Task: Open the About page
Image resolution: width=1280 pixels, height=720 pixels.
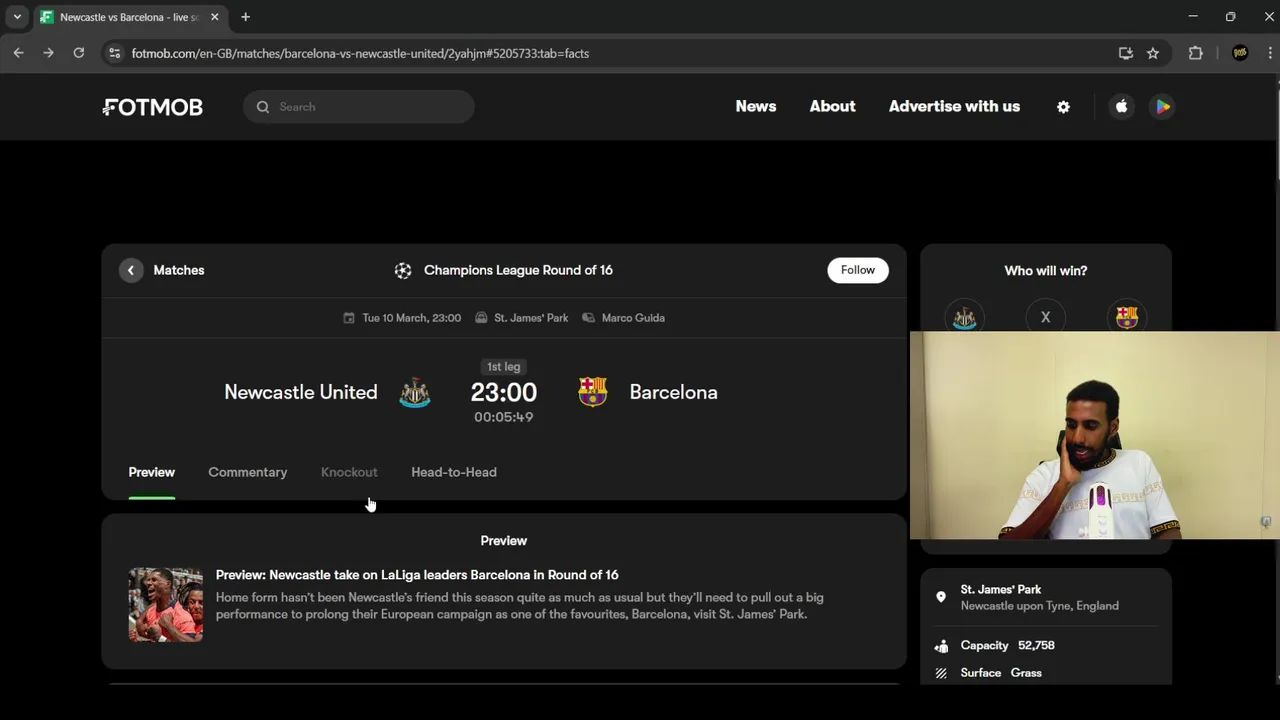Action: click(832, 106)
